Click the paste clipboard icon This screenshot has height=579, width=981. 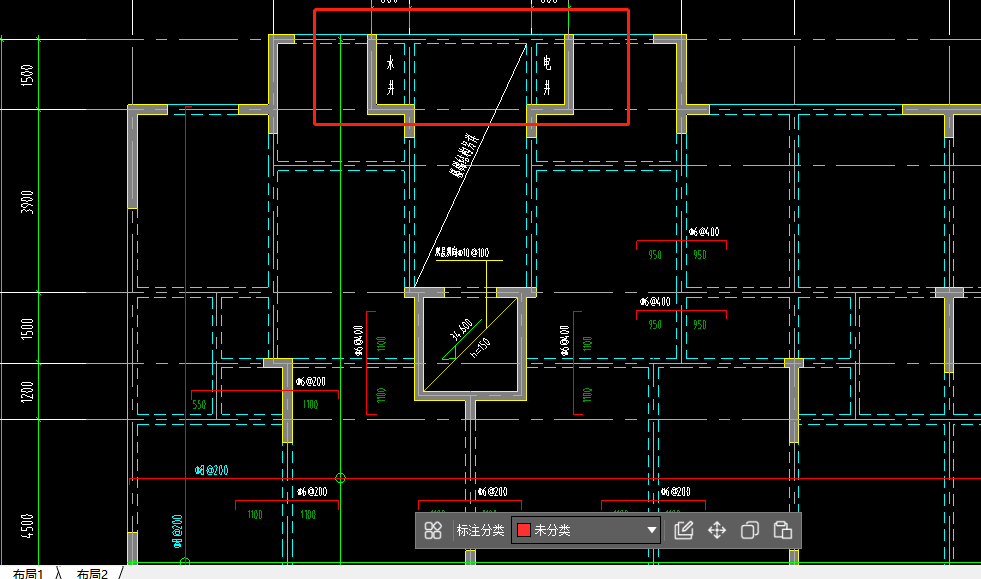point(783,530)
